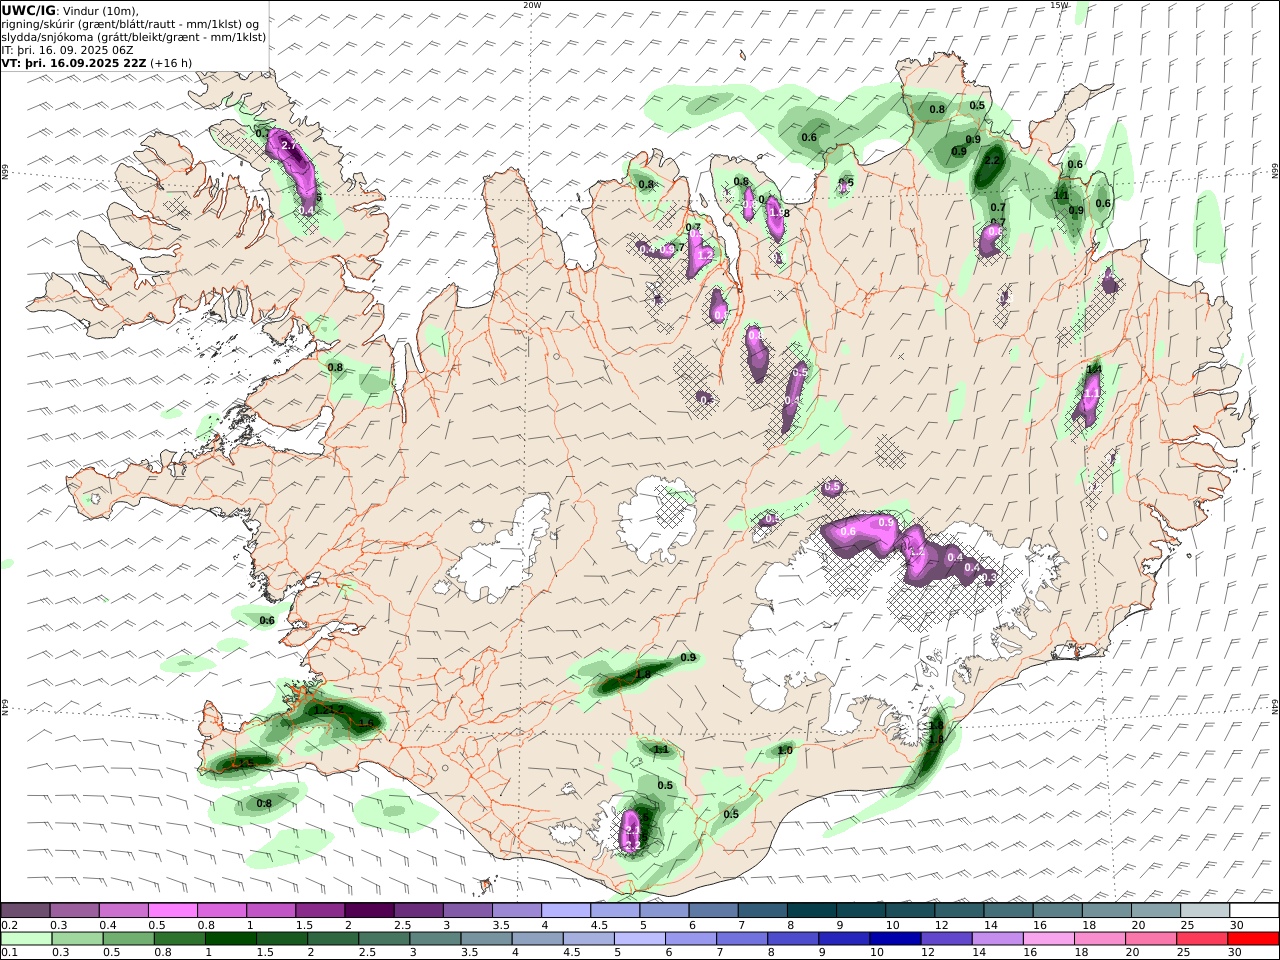Screen dimensions: 1280x960
Task: Select the '0.1' value label under the lower legend bar
Action: coord(10,953)
